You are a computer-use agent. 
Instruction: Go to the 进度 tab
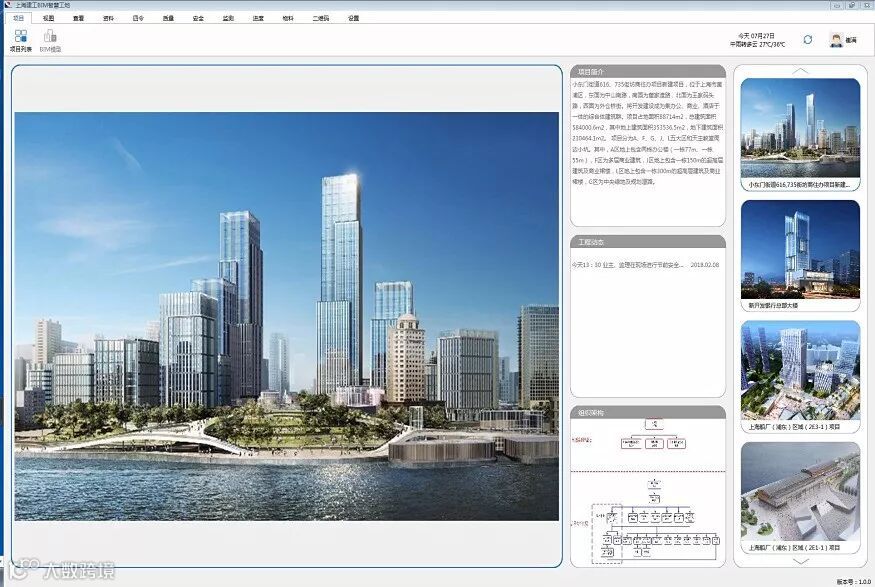(x=258, y=18)
